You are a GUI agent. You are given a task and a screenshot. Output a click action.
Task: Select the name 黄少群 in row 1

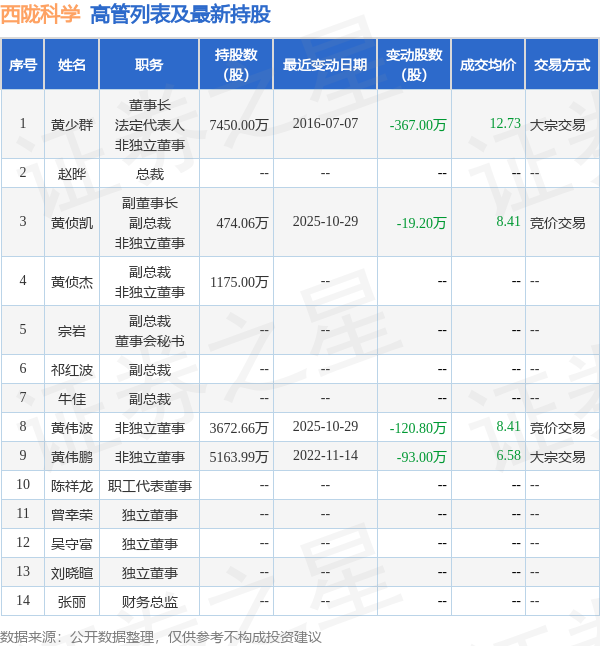coord(72,124)
